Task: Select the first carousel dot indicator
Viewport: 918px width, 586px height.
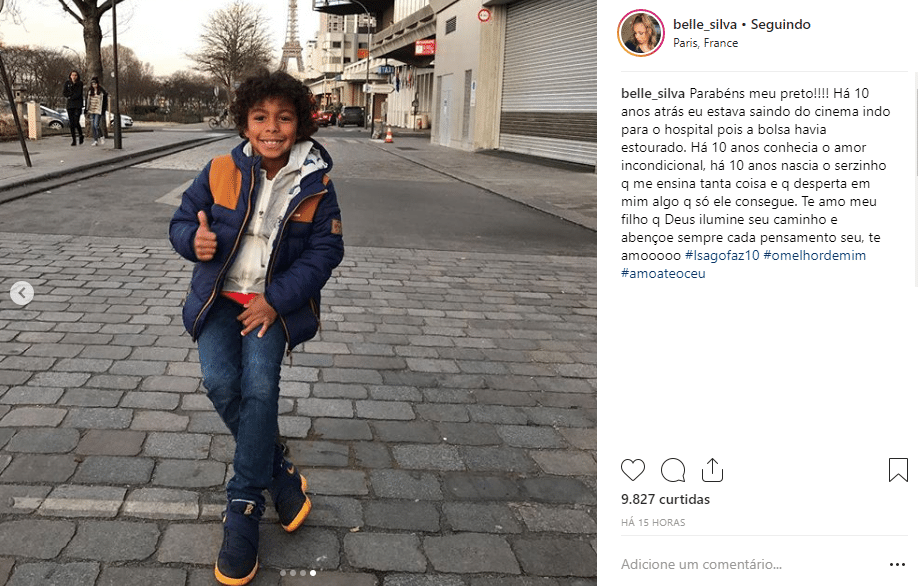Action: pos(283,573)
